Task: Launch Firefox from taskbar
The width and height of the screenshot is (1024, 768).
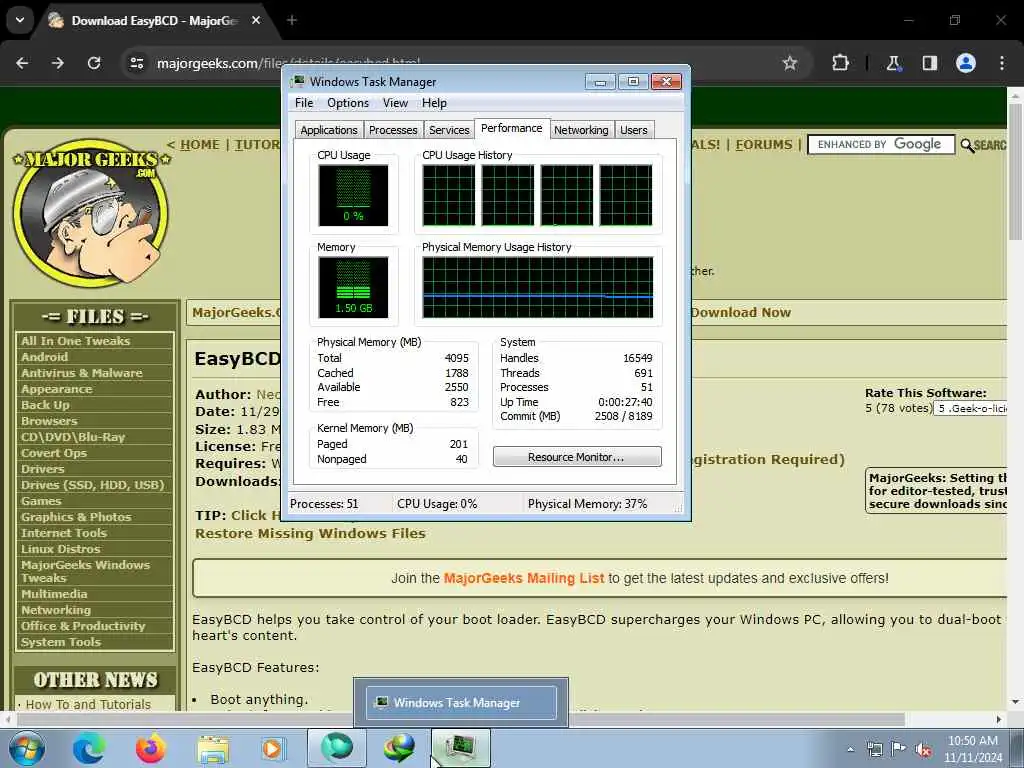Action: click(x=150, y=748)
